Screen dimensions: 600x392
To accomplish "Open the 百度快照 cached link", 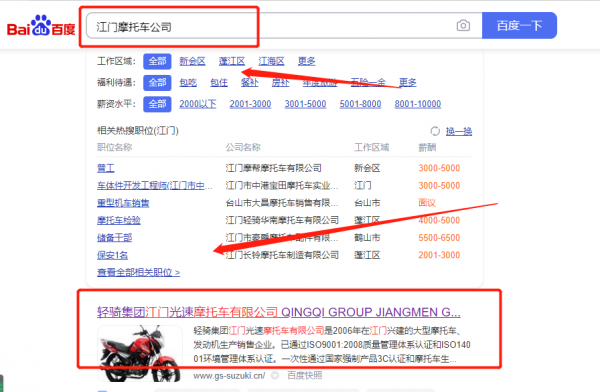I will coord(305,376).
